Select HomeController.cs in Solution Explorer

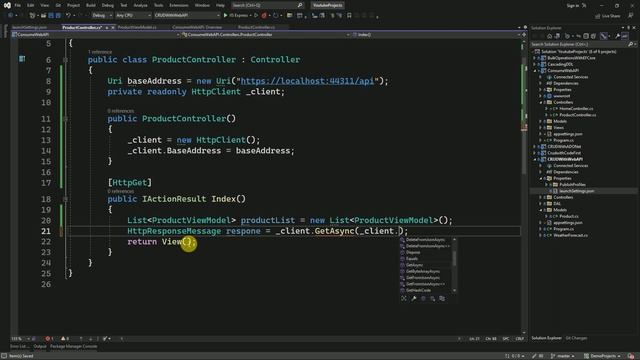coord(576,109)
